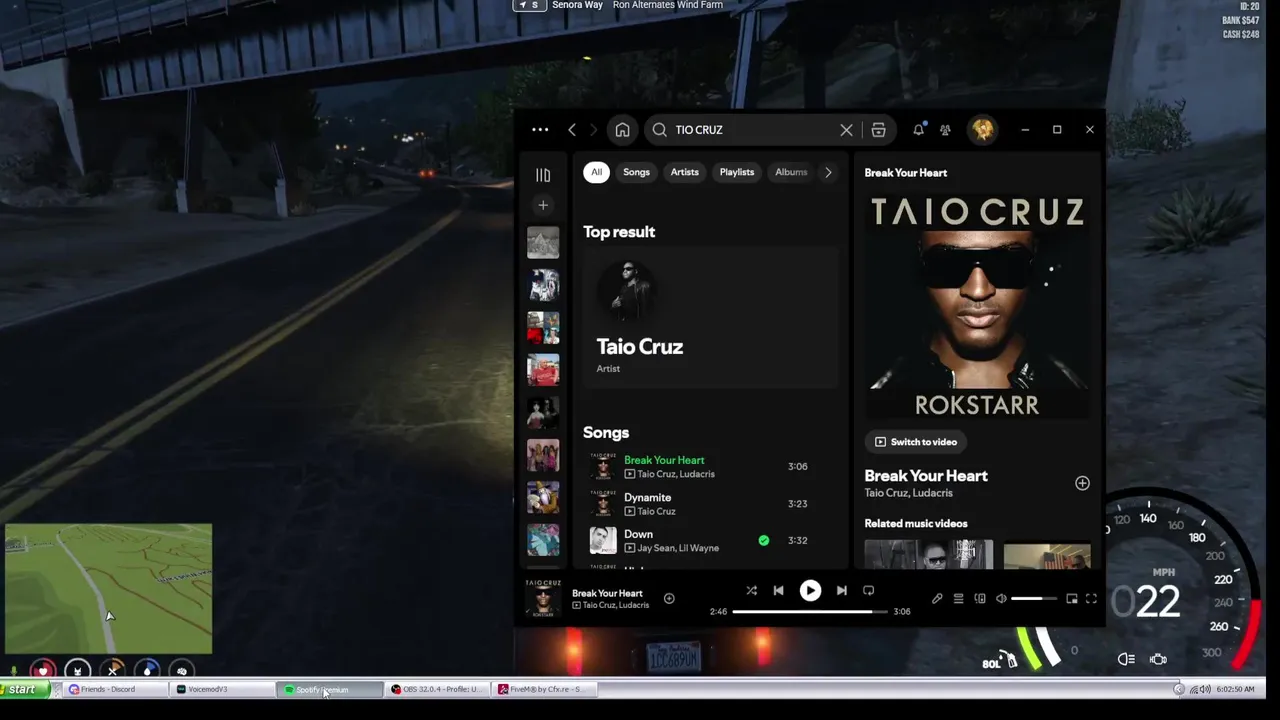
Task: Select the Songs filter chip
Action: [636, 172]
